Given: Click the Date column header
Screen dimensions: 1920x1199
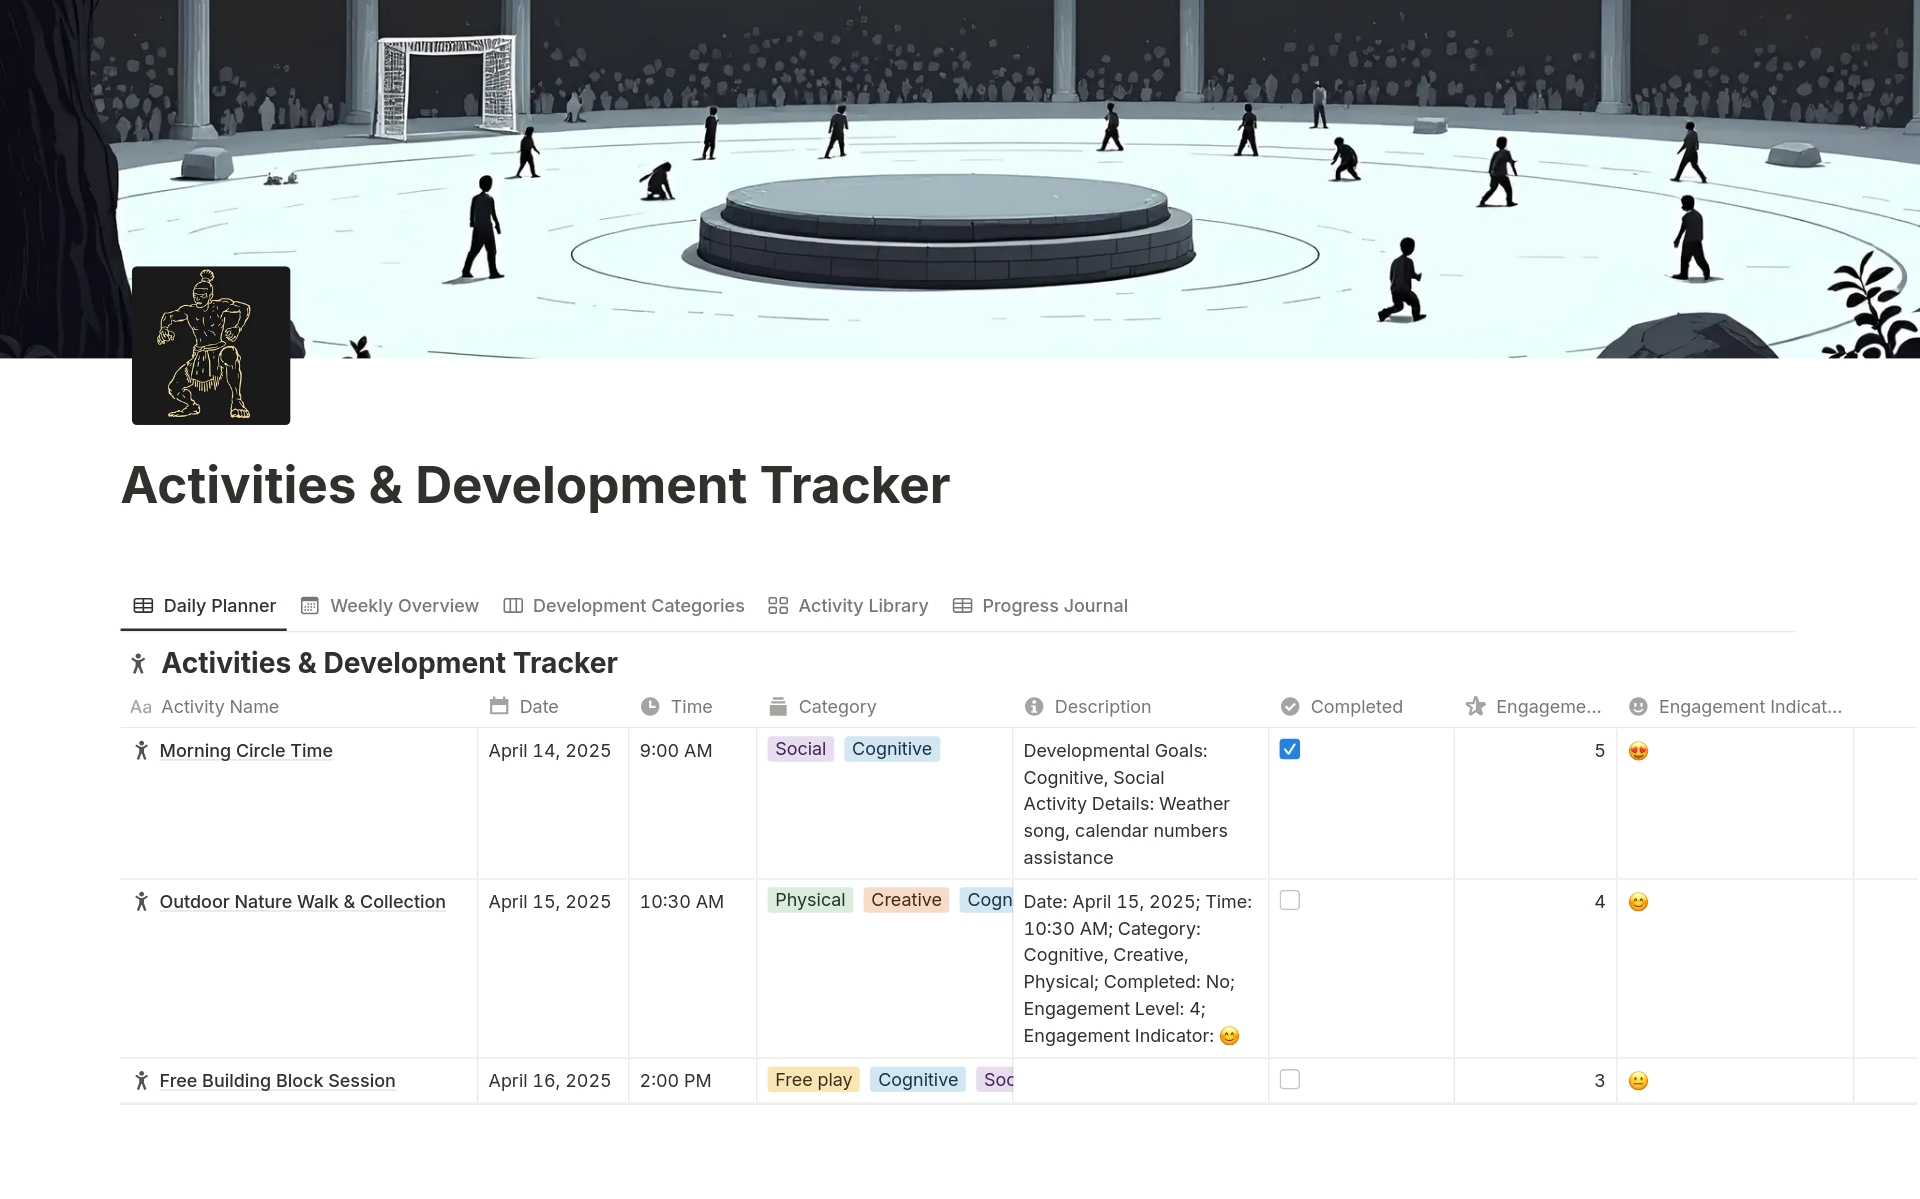Looking at the screenshot, I should (x=553, y=707).
